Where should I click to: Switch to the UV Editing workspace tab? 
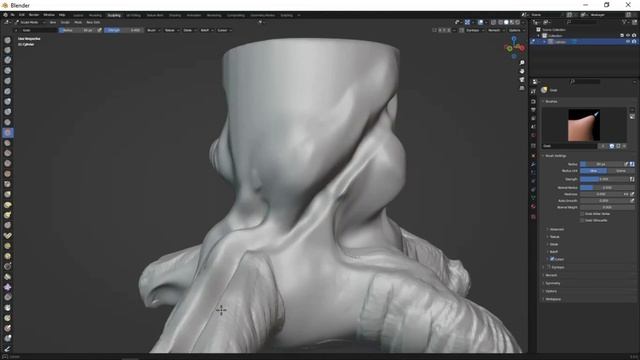(x=133, y=15)
